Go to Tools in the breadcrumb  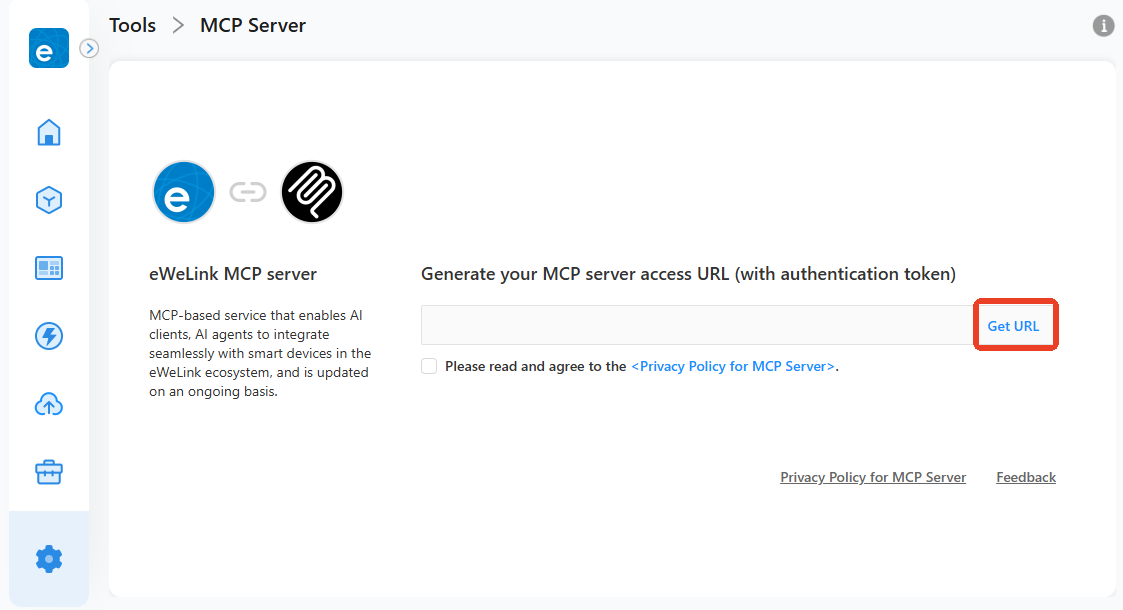pos(132,26)
